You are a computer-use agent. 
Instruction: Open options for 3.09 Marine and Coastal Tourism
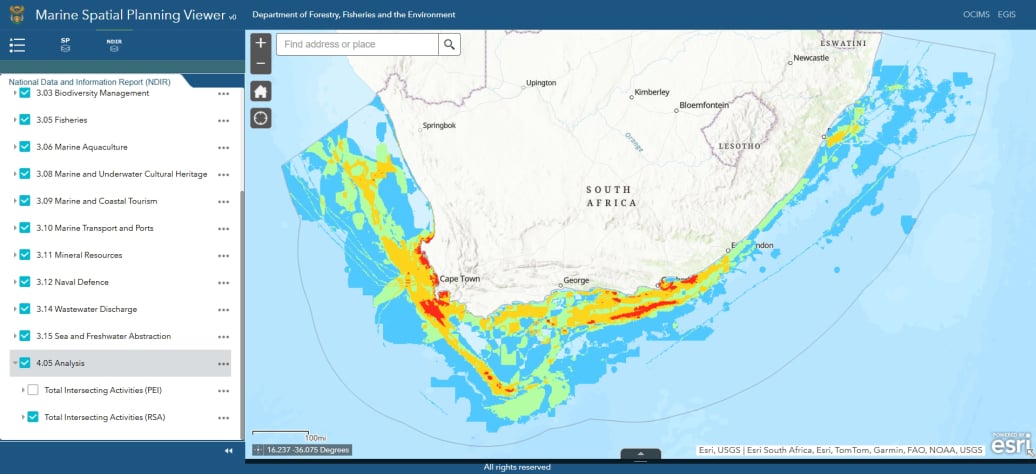[x=223, y=202]
